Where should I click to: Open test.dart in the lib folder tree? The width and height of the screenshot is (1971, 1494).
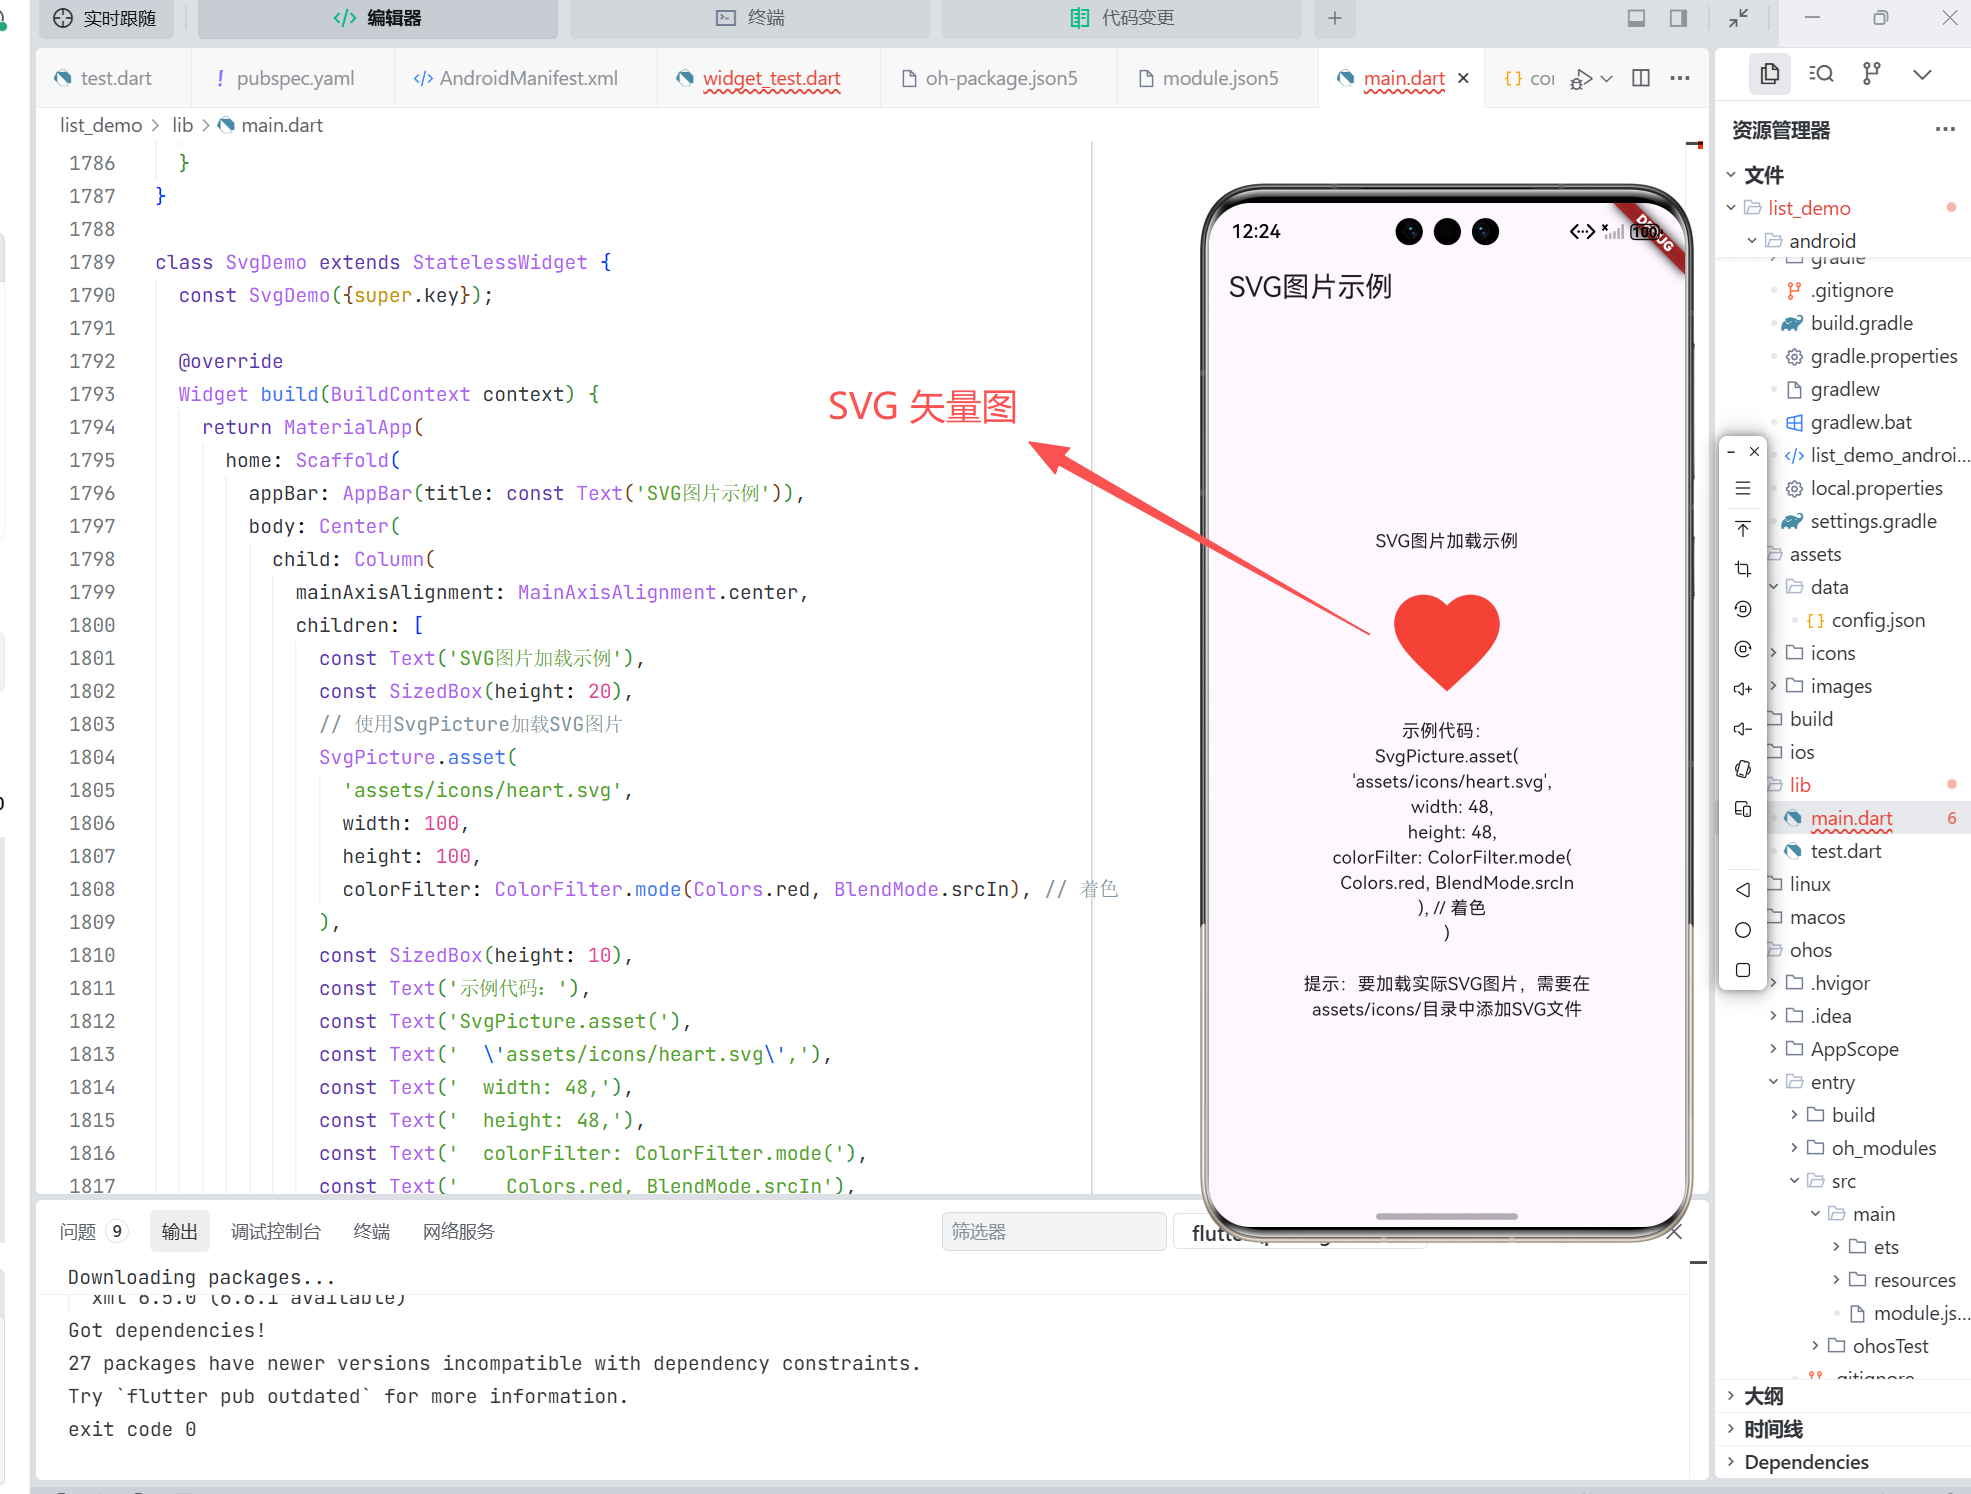click(1845, 851)
